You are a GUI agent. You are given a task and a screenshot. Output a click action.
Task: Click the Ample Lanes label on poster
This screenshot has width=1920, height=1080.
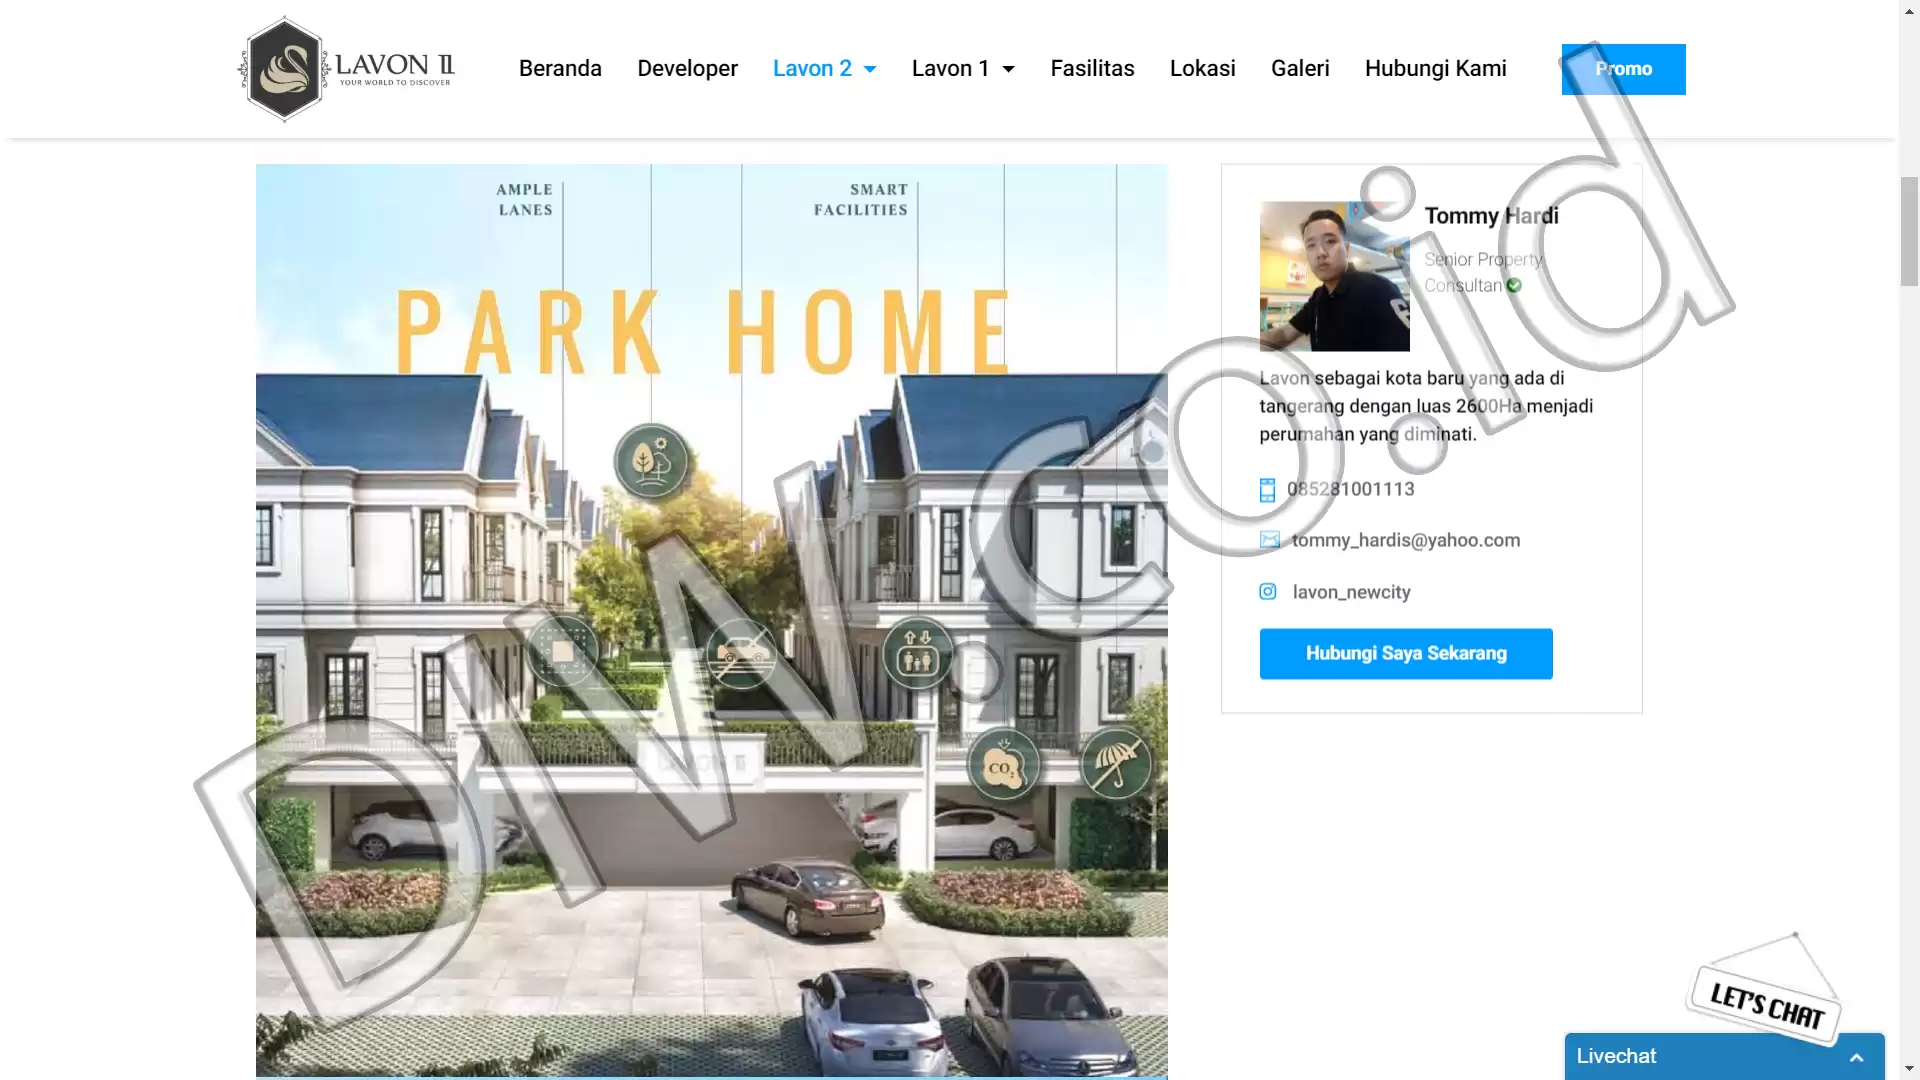(525, 200)
